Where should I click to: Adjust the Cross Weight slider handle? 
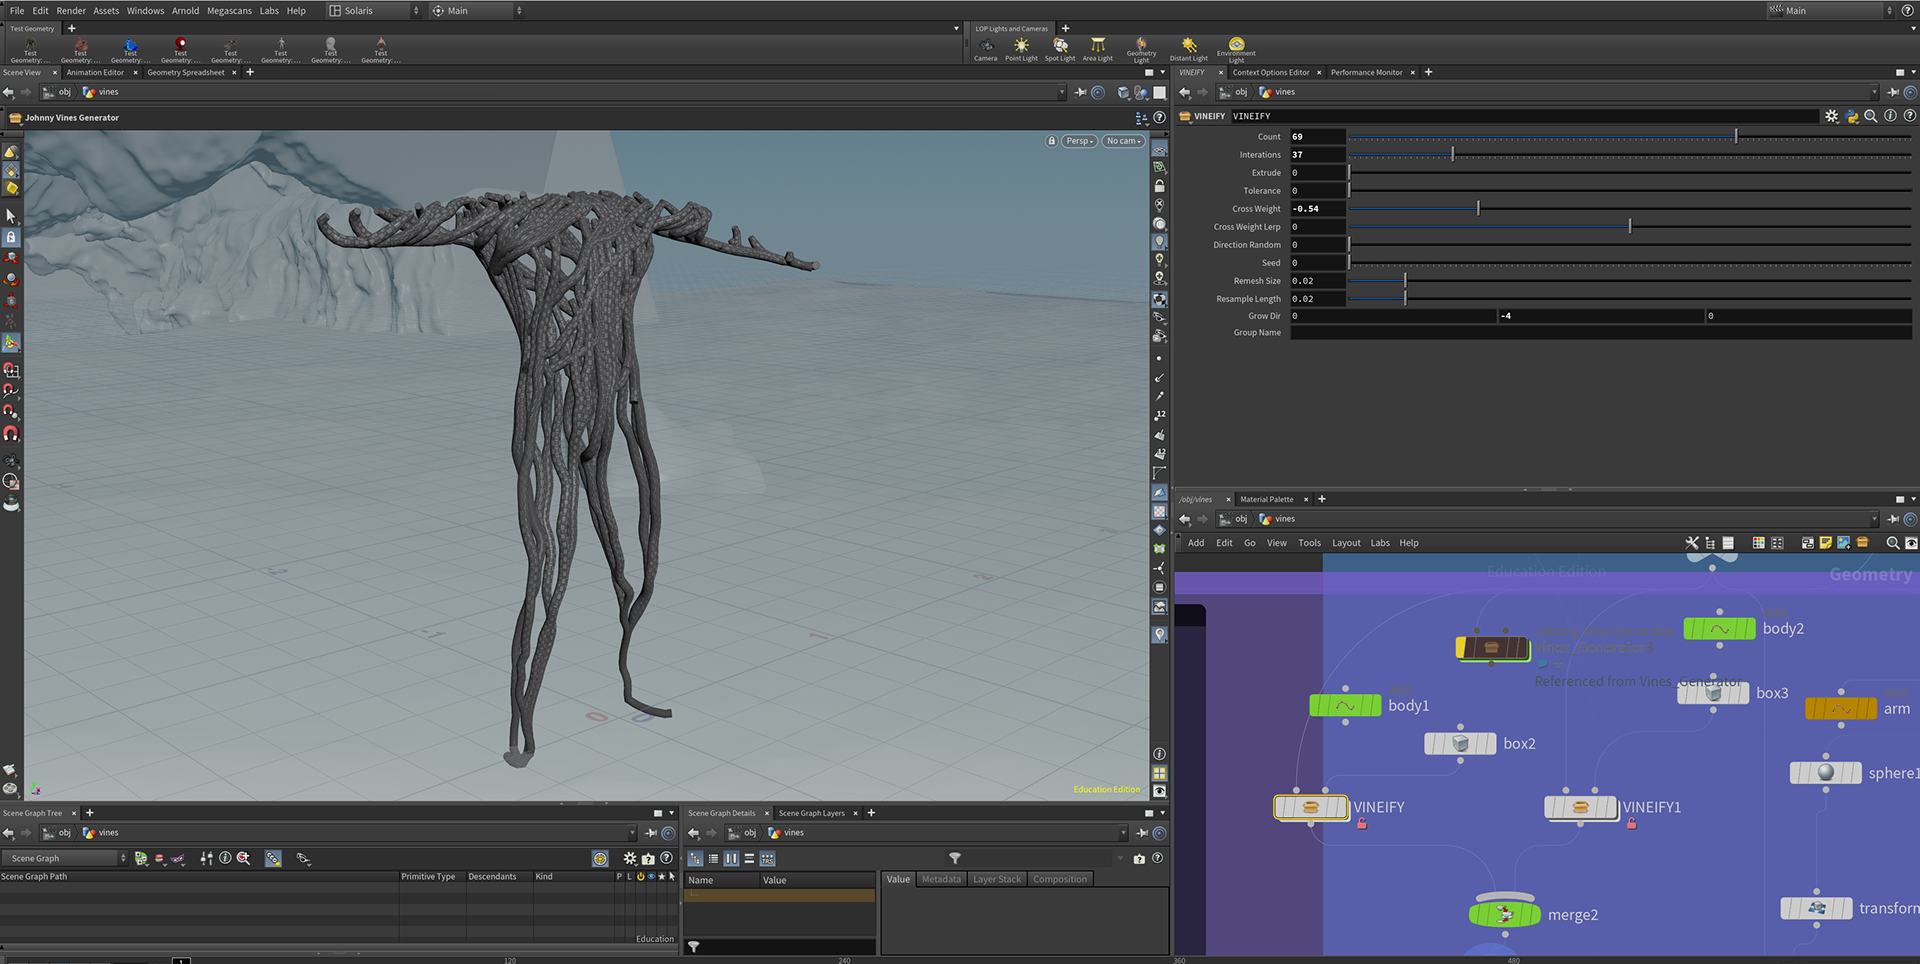tap(1478, 209)
